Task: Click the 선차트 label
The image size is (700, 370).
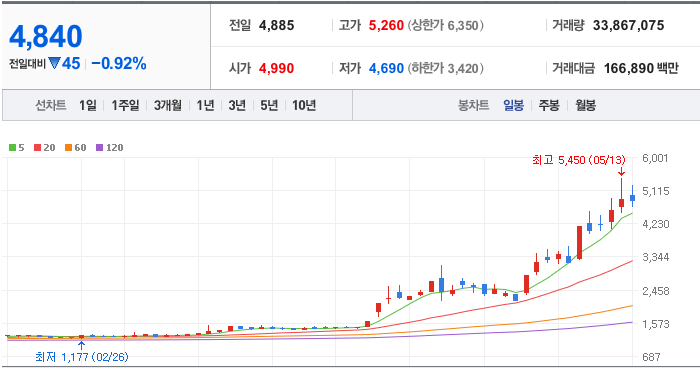Action: click(x=51, y=105)
